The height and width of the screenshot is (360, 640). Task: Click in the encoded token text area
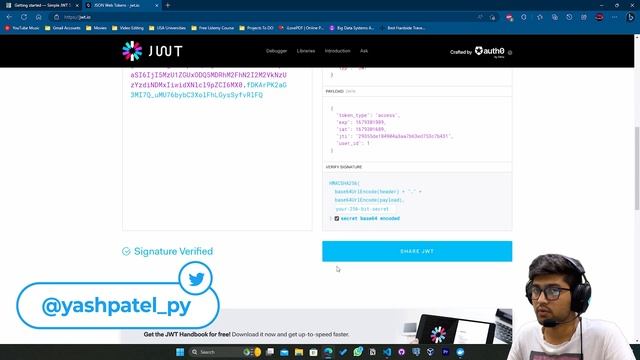217,149
